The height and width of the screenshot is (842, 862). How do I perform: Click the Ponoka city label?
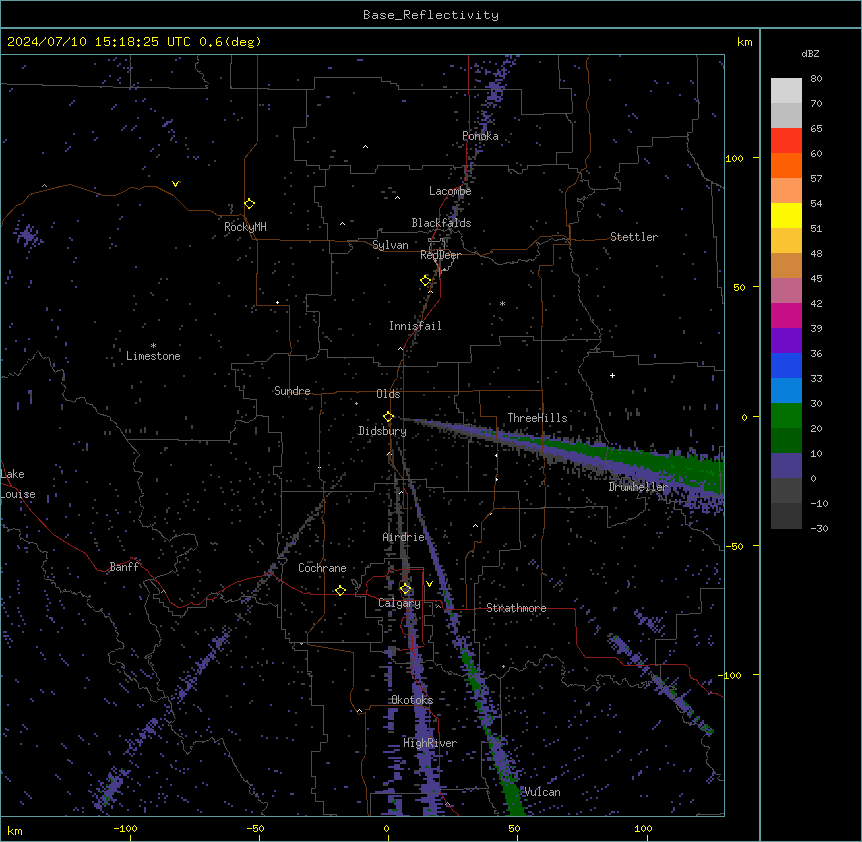click(480, 136)
